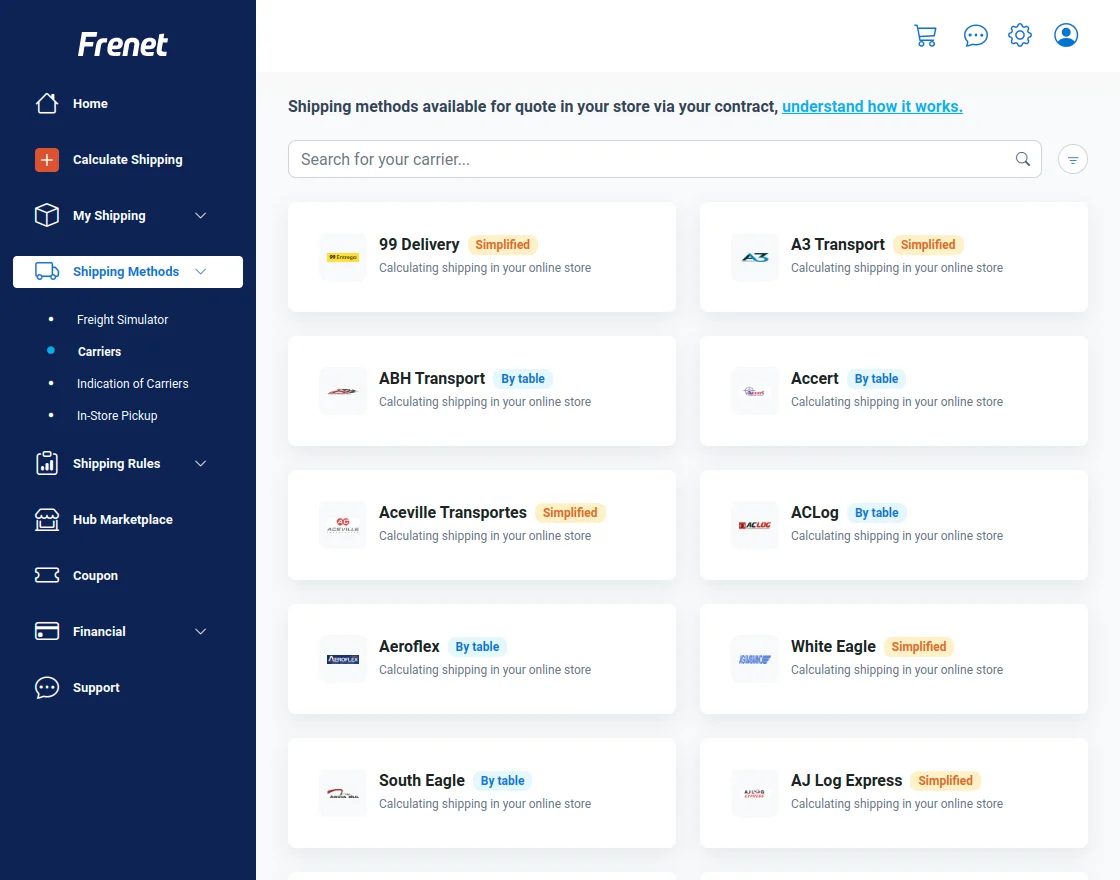Click the Aeroflex carrier logo
This screenshot has width=1120, height=880.
pos(343,659)
